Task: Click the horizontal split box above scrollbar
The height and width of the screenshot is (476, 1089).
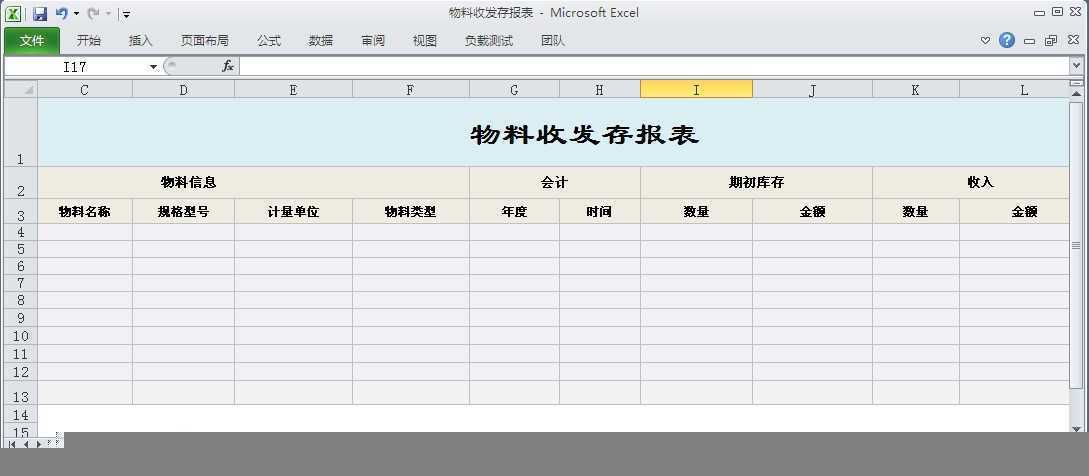Action: coord(1076,83)
